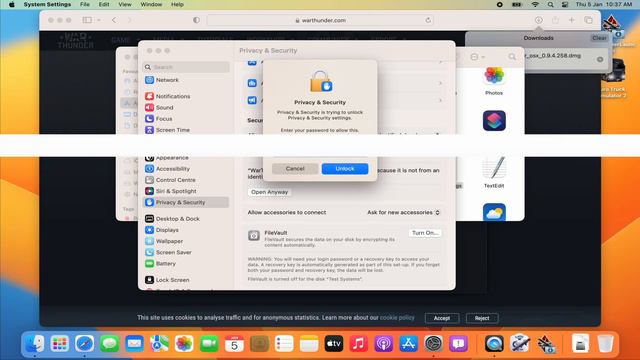The image size is (640, 360).
Task: Open Finder from the Dock
Action: click(35, 344)
